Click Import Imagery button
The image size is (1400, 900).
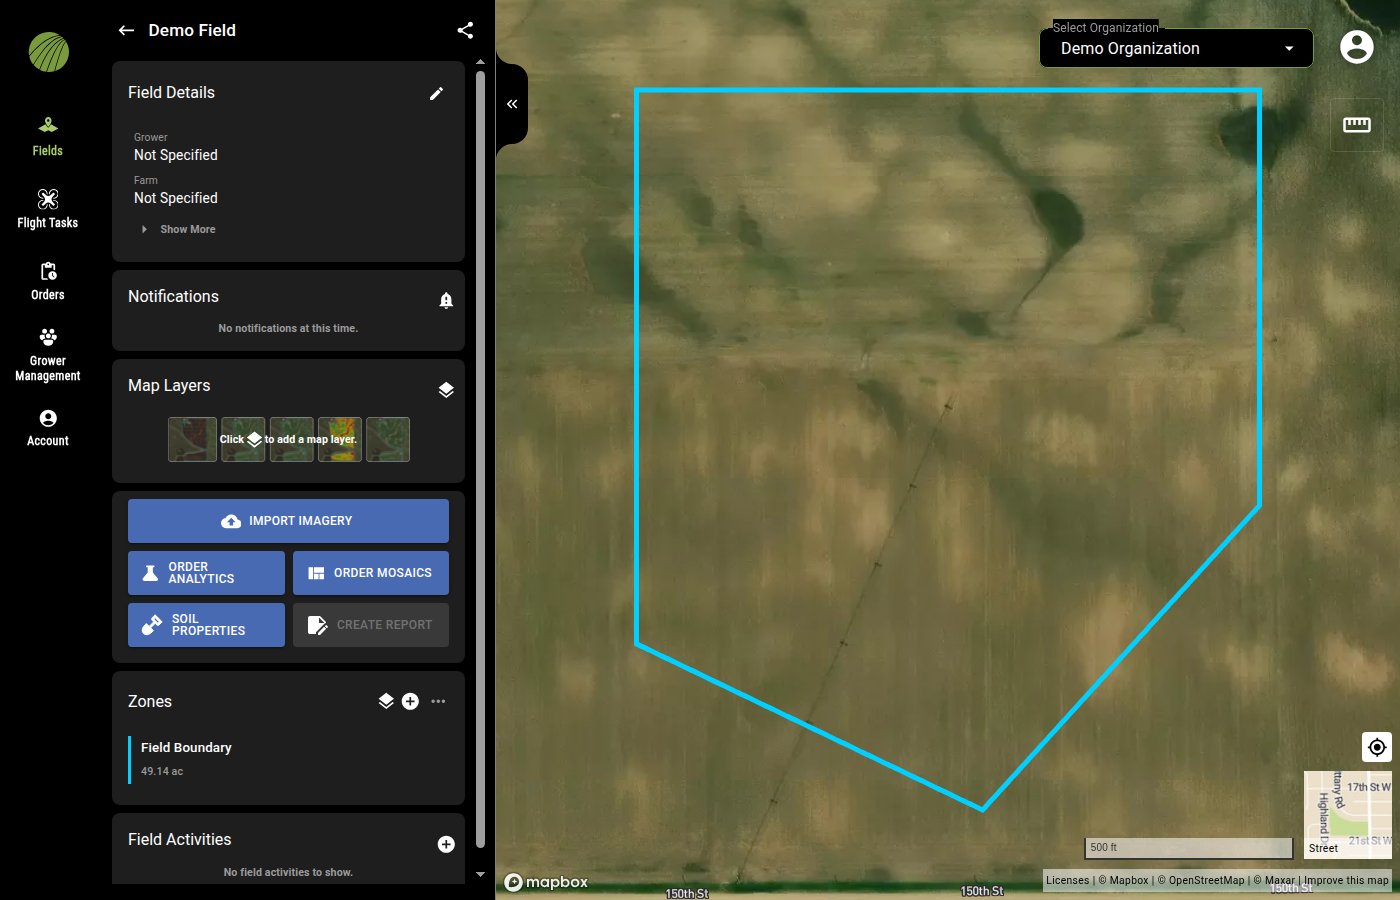coord(288,521)
